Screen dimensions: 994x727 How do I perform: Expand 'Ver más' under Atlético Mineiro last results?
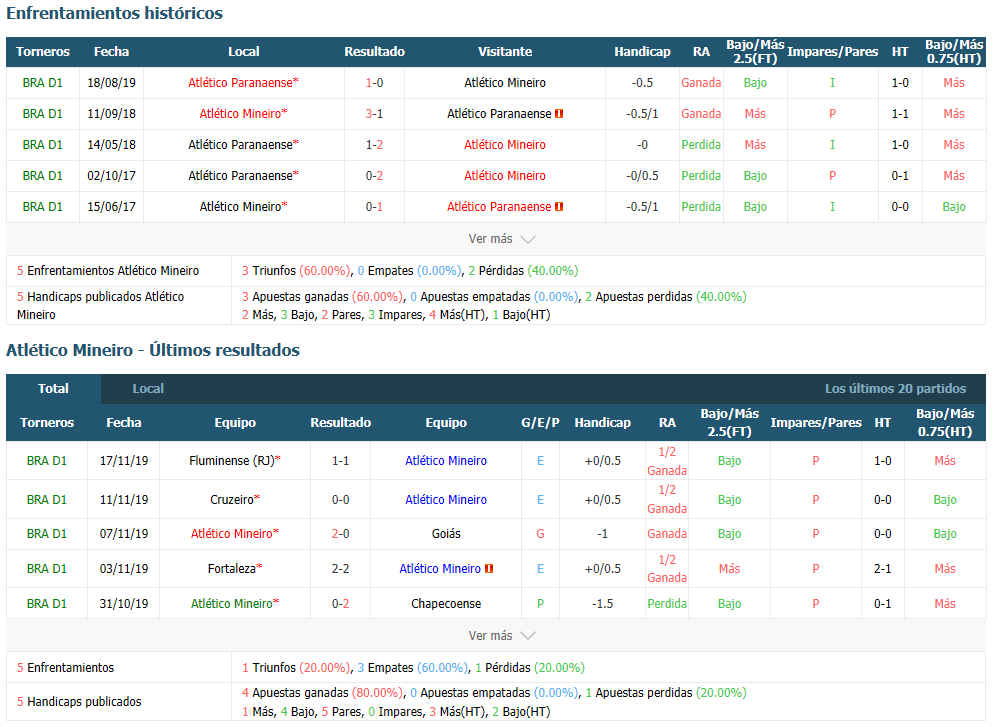pyautogui.click(x=501, y=635)
